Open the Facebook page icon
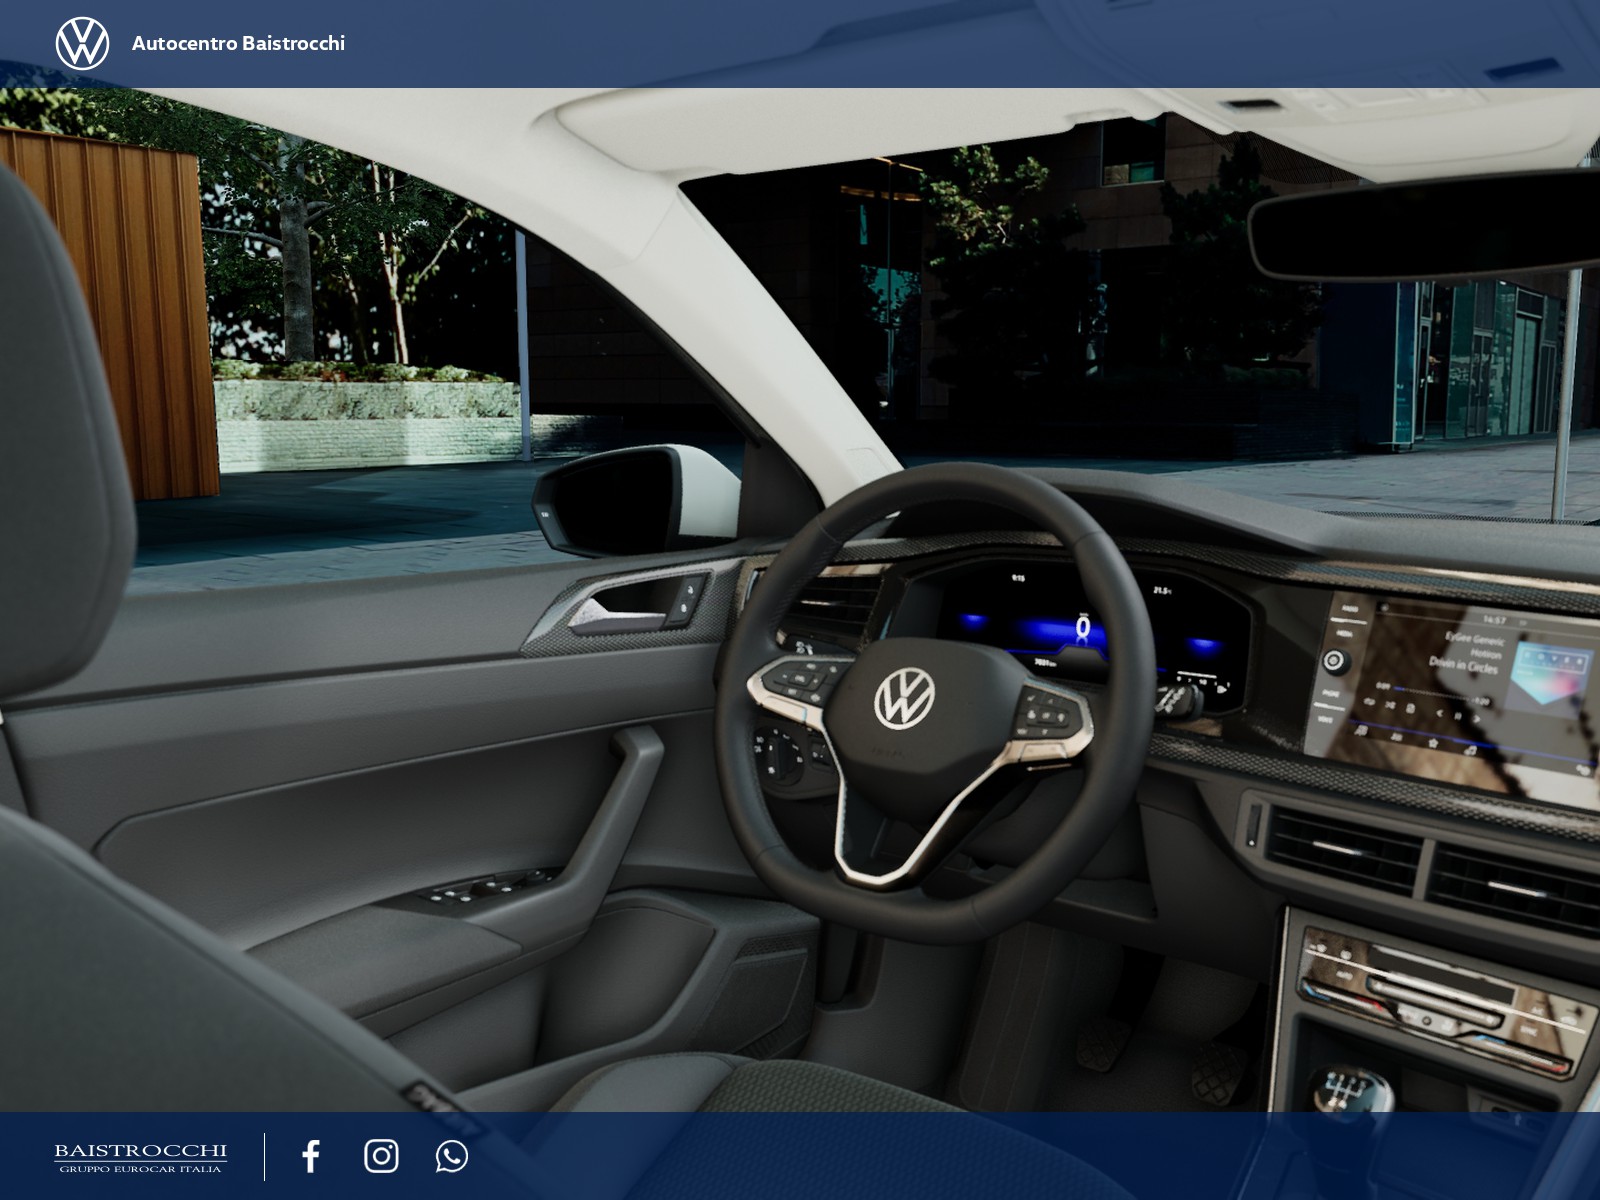This screenshot has height=1200, width=1600. click(x=311, y=1156)
